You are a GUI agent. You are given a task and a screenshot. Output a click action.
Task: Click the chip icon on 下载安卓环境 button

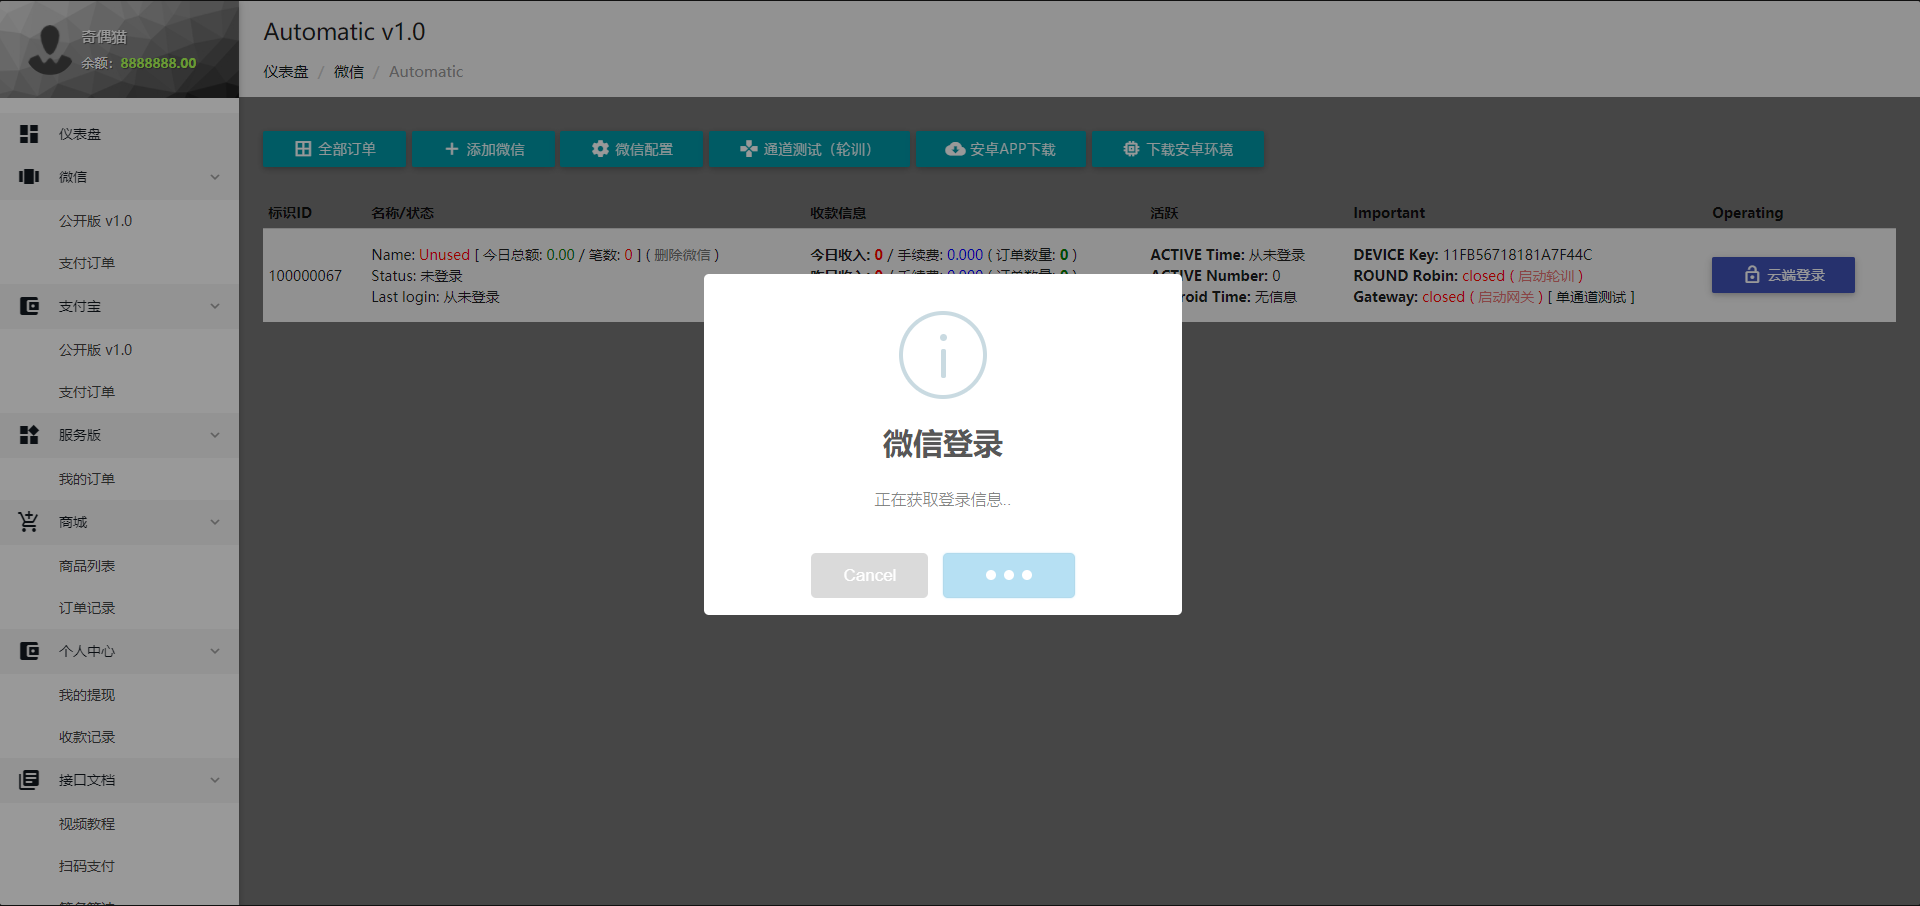[x=1131, y=149]
